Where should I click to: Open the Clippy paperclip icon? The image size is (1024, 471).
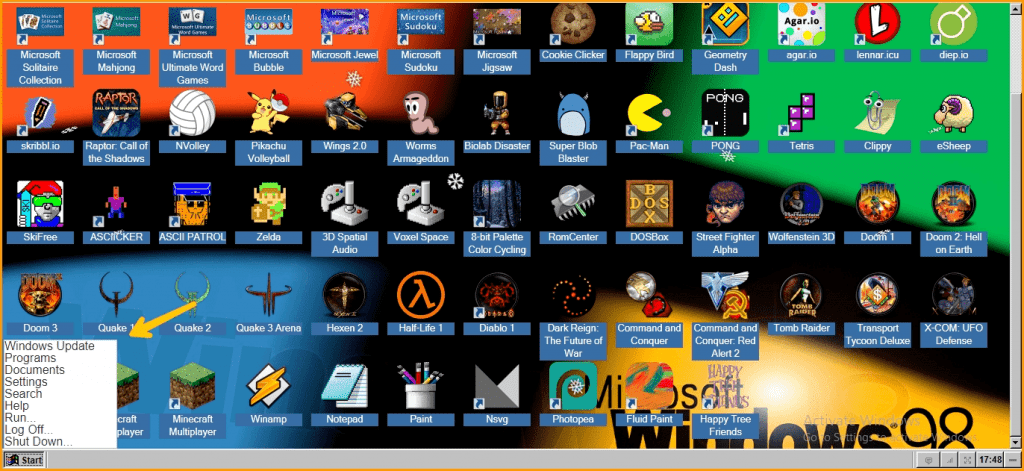coord(878,113)
